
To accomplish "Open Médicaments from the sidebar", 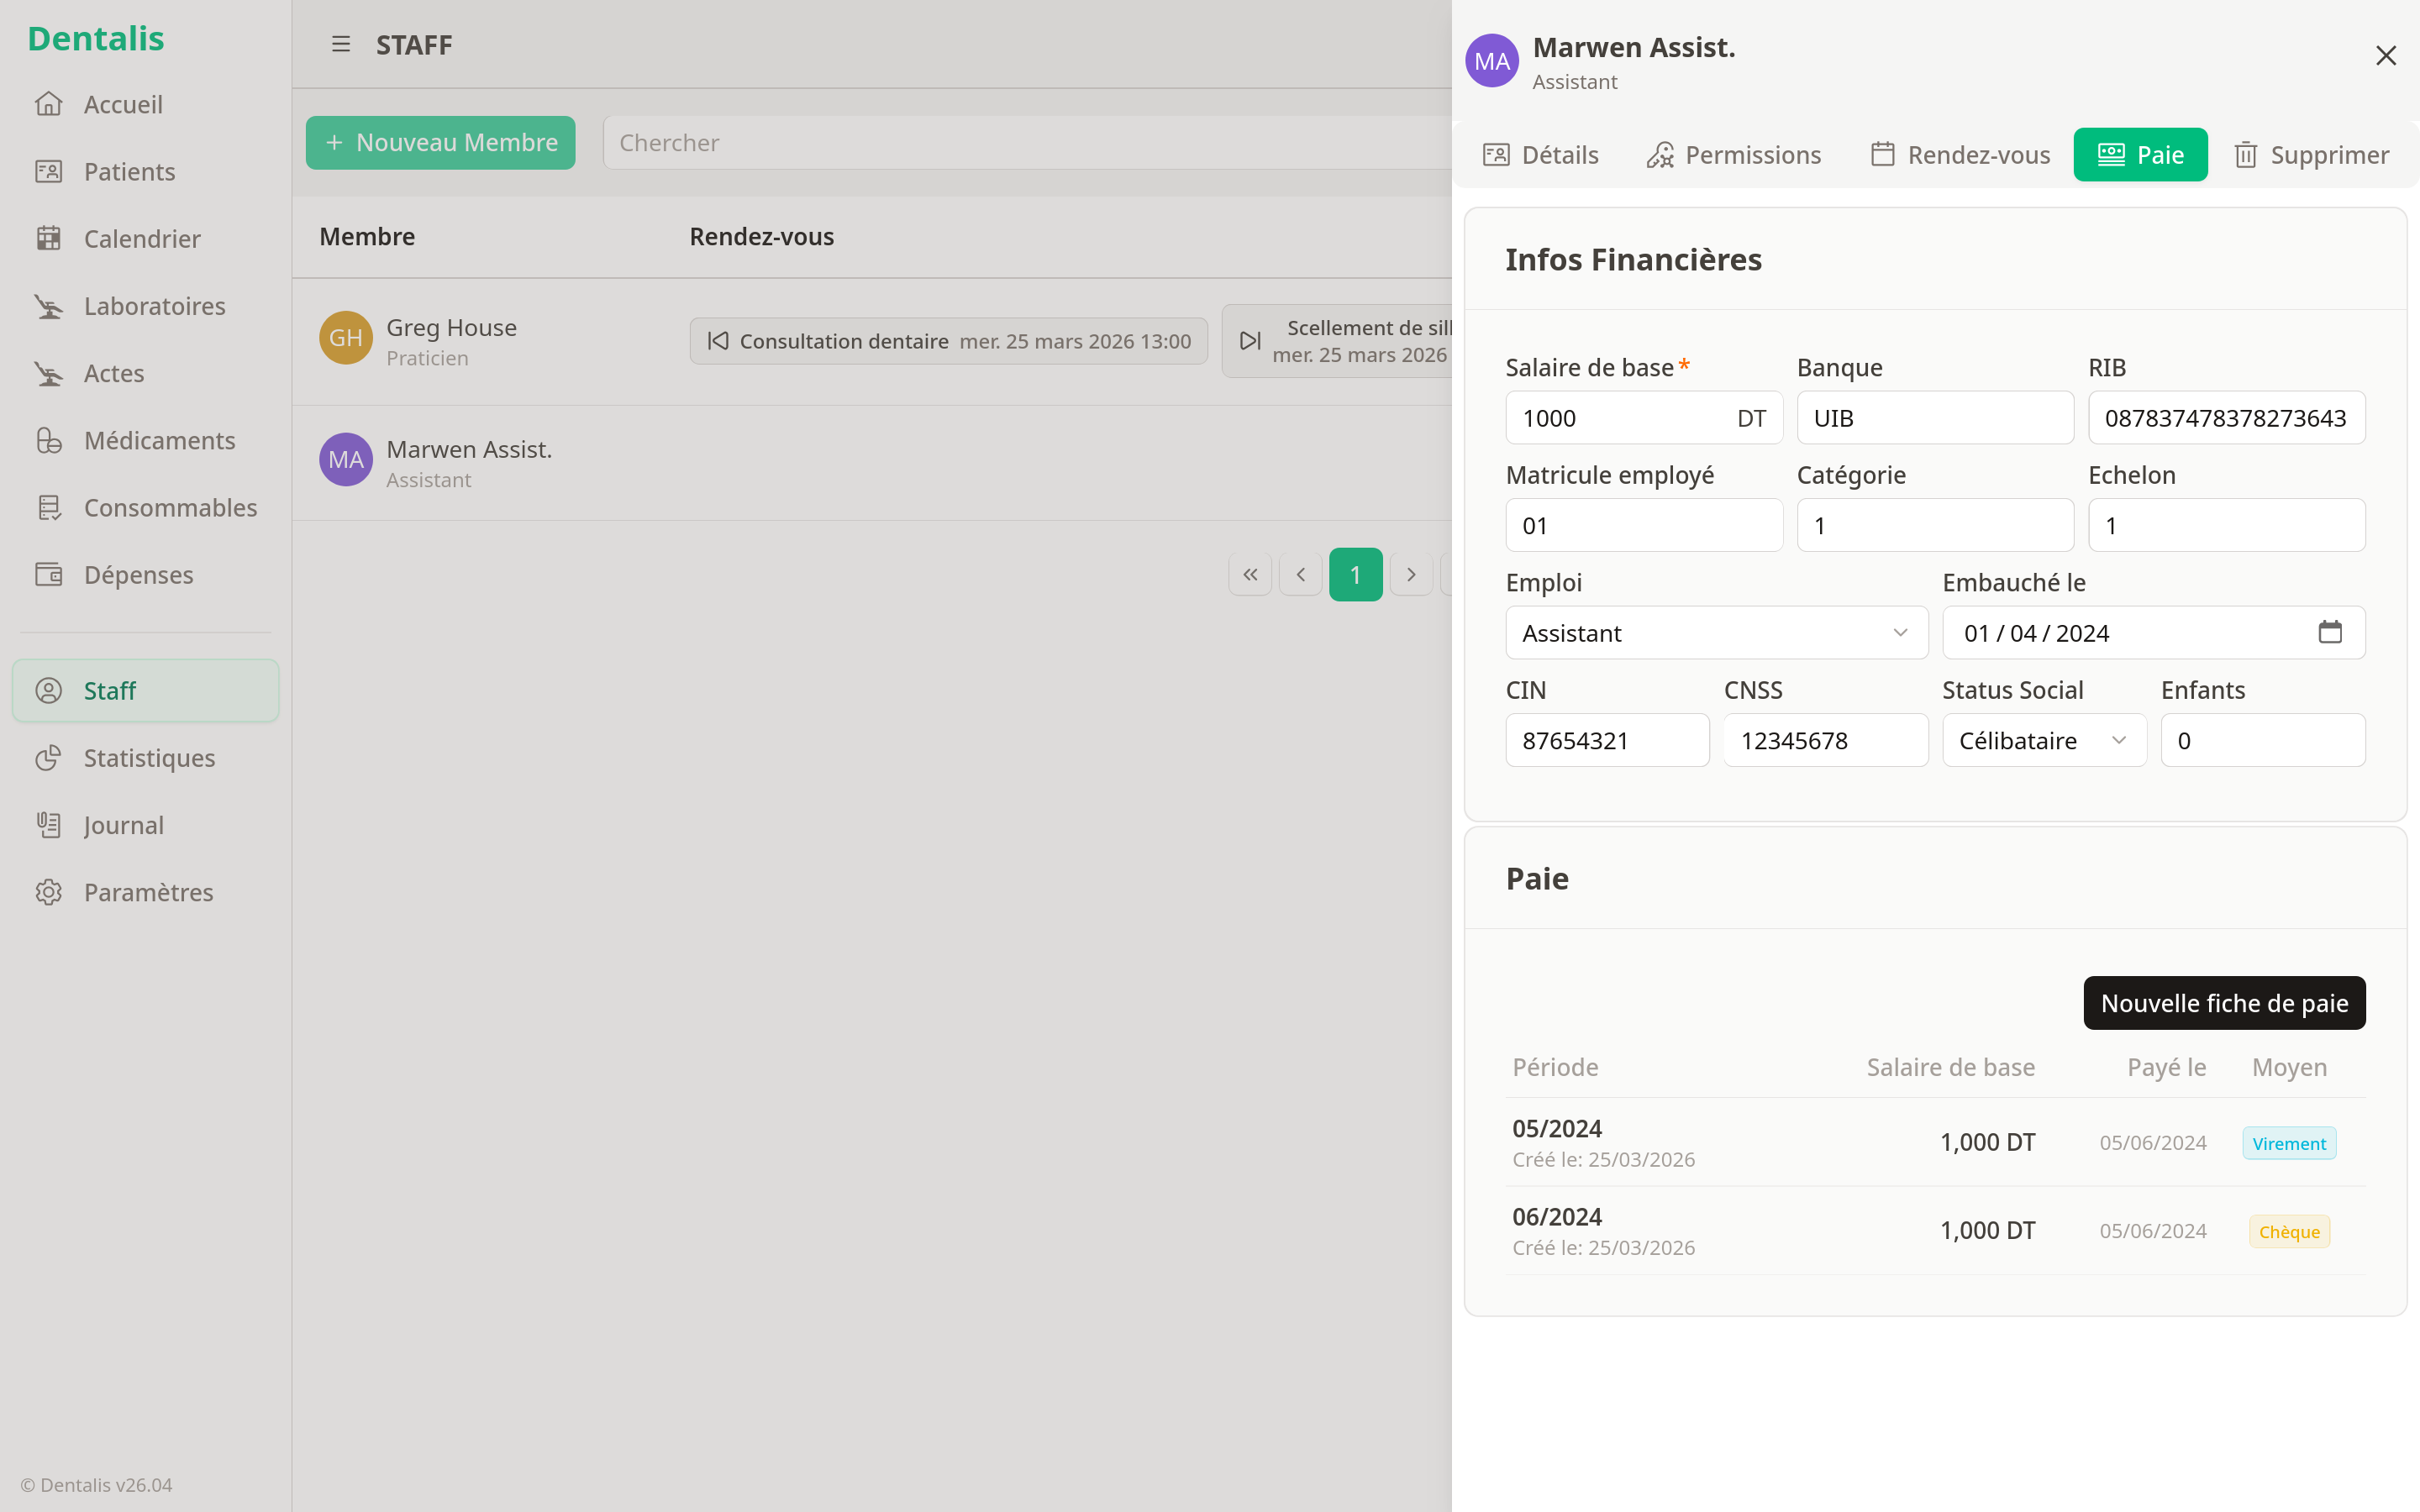I will click(x=159, y=440).
